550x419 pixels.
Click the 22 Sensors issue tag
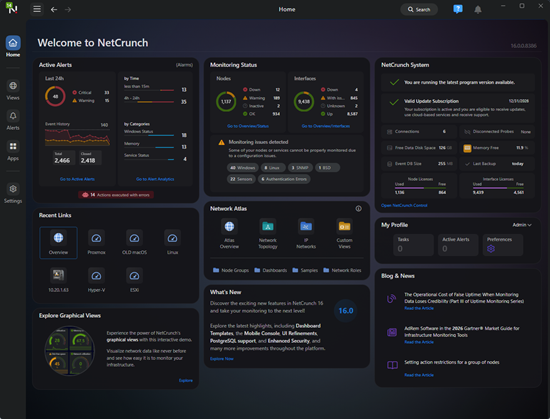(x=241, y=179)
